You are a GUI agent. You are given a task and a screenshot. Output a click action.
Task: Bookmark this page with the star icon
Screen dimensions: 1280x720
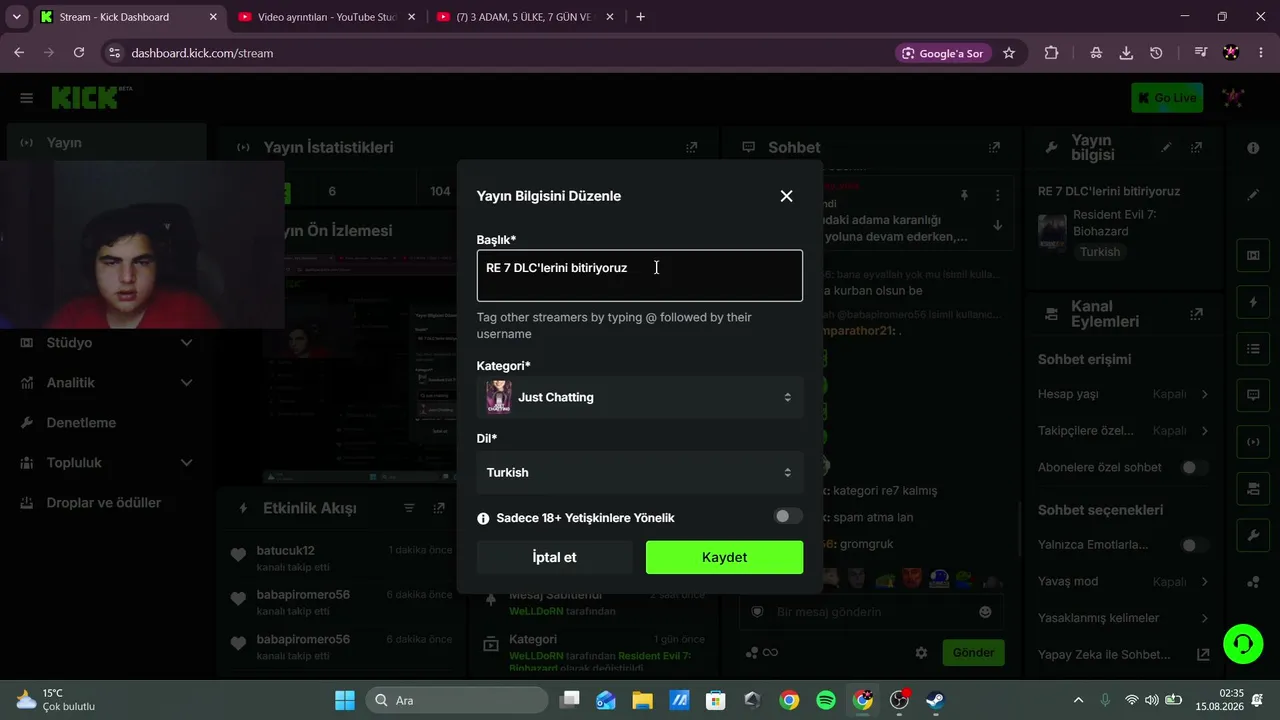[x=1009, y=53]
